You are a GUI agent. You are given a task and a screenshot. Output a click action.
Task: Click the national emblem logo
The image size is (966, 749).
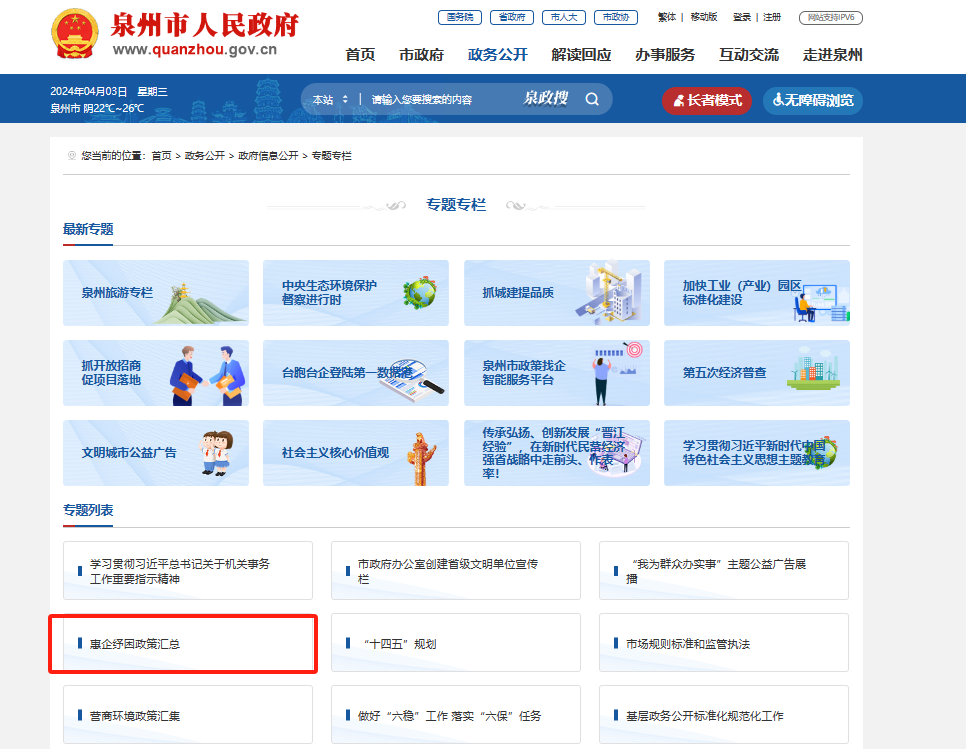[74, 36]
